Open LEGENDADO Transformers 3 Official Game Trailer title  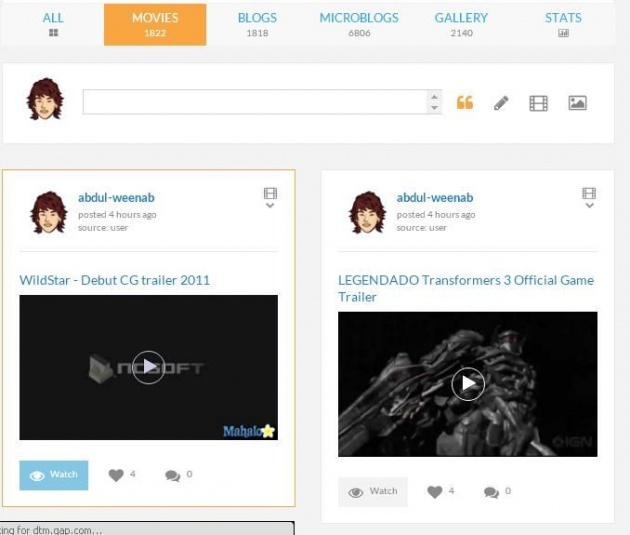(466, 288)
